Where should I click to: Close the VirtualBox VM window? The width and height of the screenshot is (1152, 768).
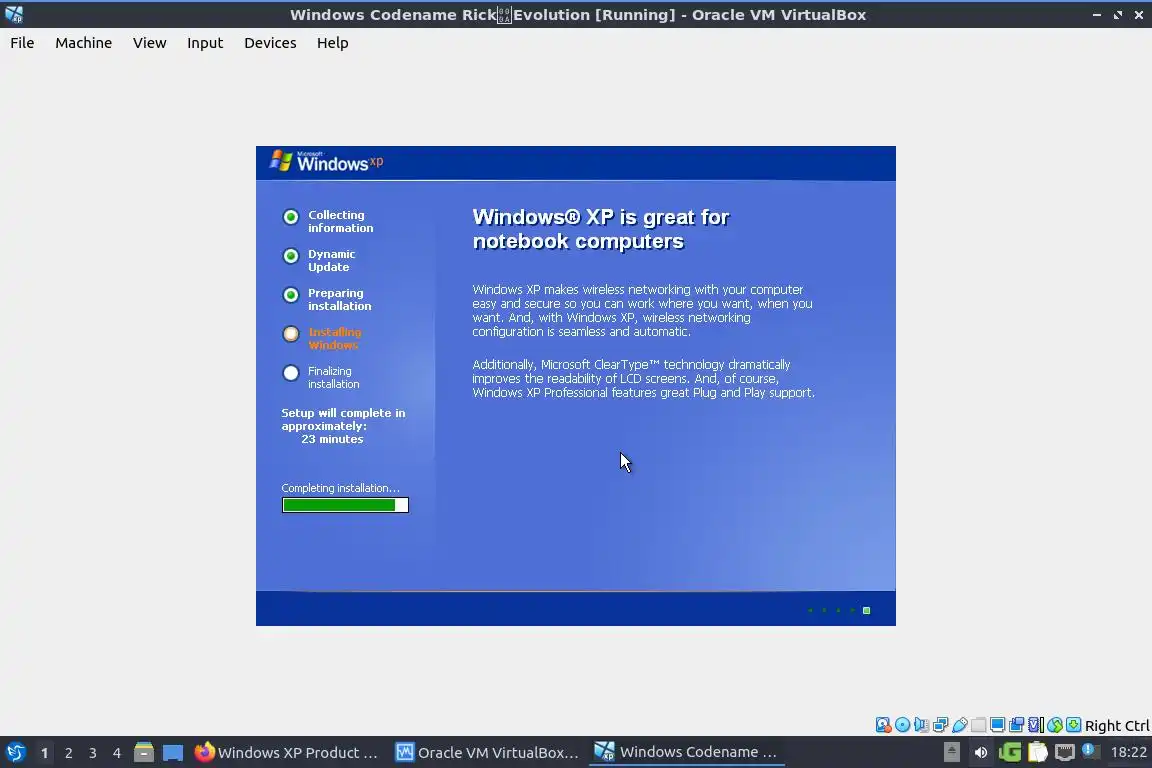click(1139, 15)
